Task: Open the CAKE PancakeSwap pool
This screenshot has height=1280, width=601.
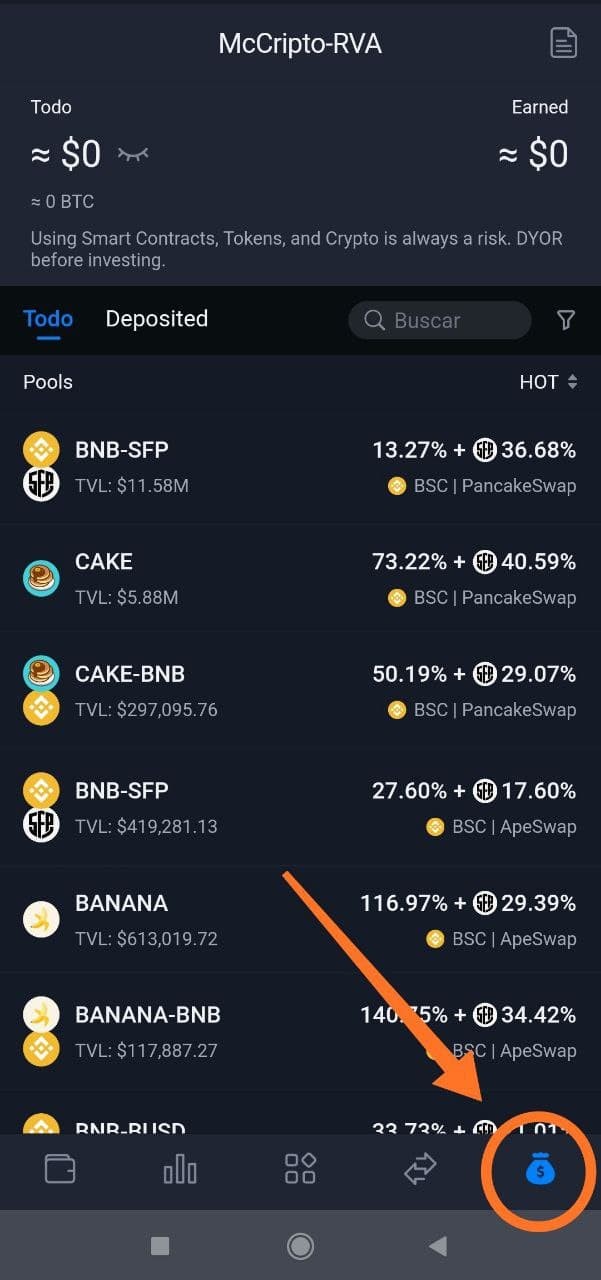Action: (x=300, y=578)
